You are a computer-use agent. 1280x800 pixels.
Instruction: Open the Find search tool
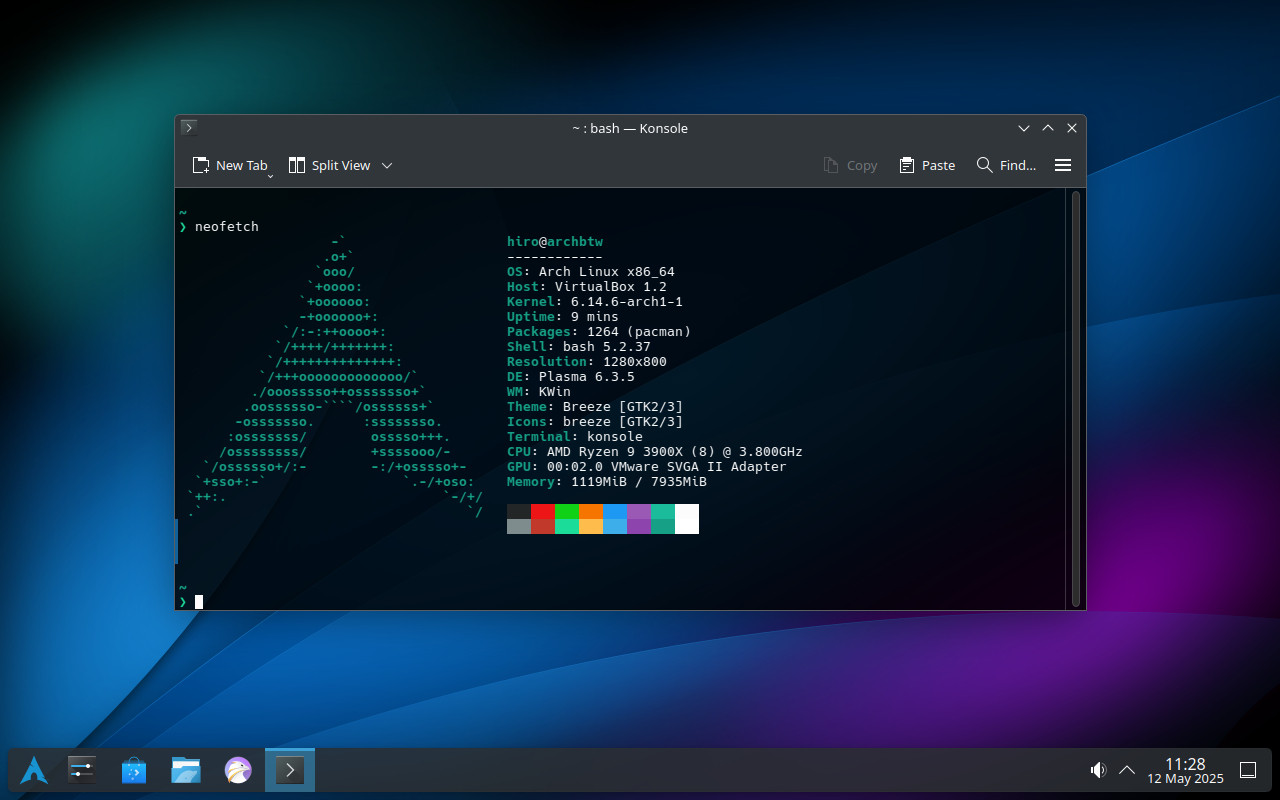coord(1006,165)
